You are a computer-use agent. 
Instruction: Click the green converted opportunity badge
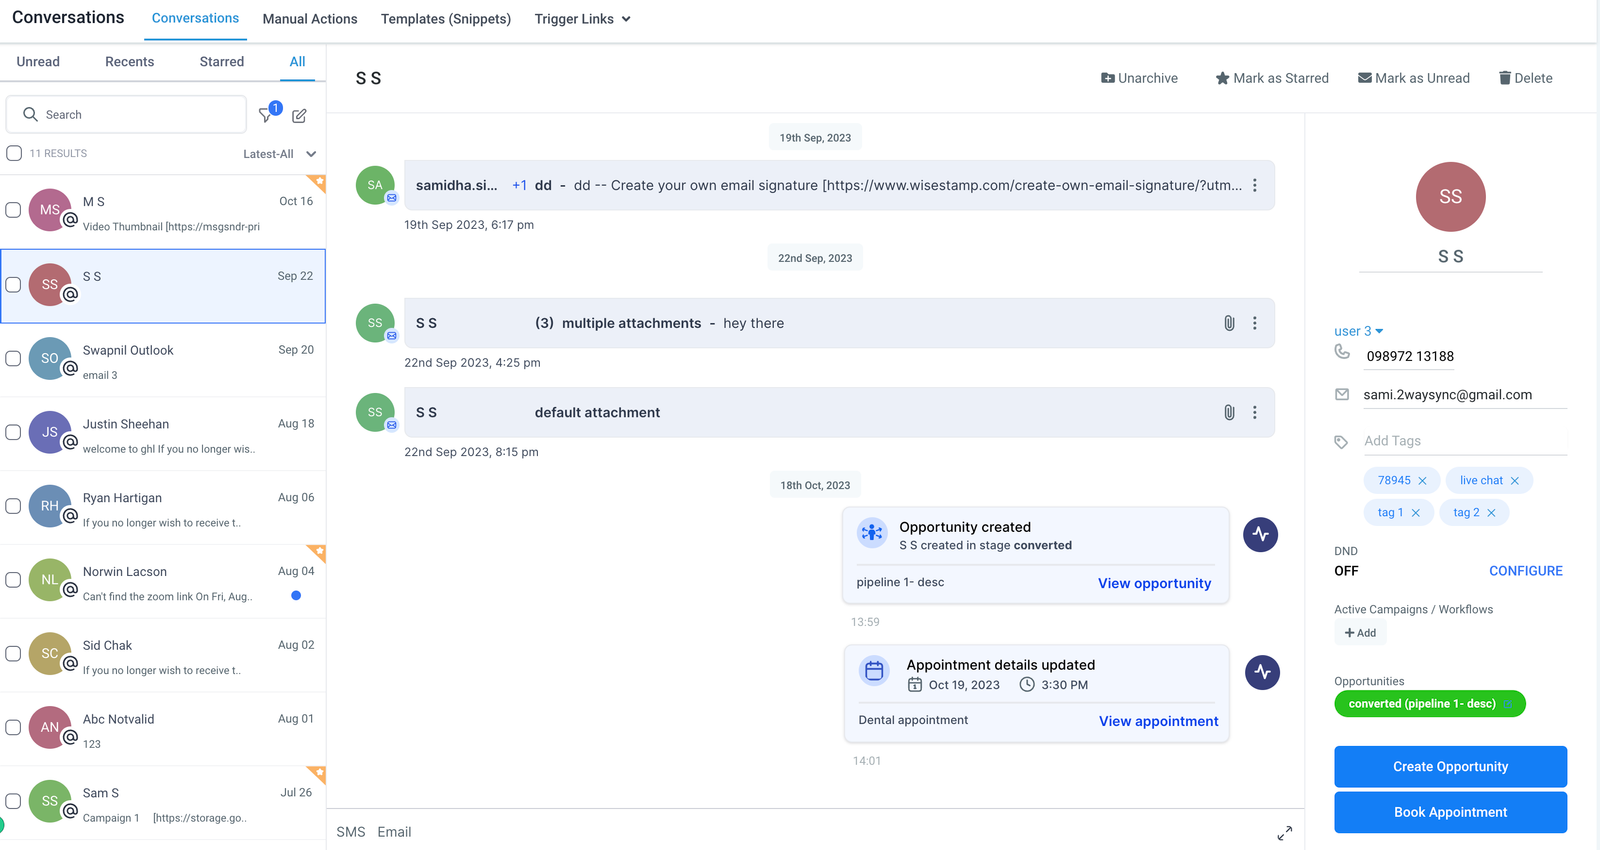click(1422, 704)
